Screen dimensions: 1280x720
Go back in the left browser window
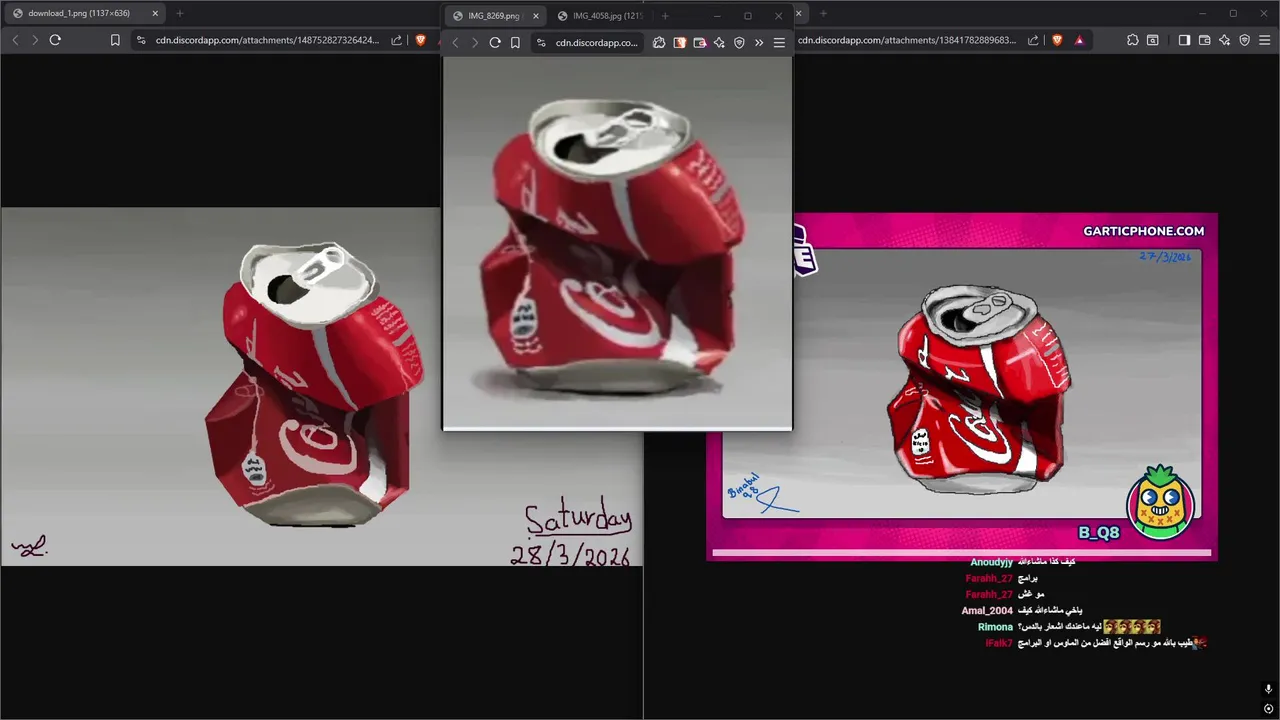pos(15,40)
